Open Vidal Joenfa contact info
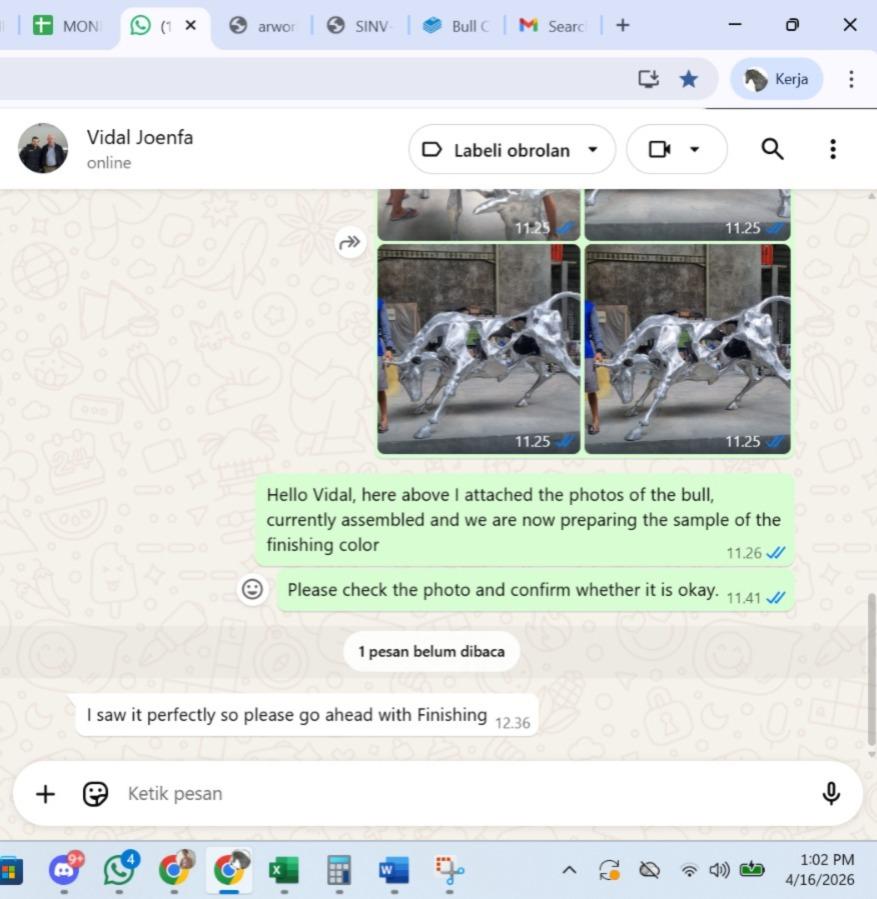This screenshot has width=877, height=899. tap(140, 149)
